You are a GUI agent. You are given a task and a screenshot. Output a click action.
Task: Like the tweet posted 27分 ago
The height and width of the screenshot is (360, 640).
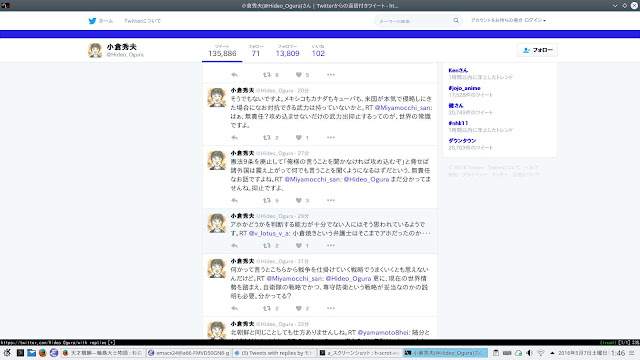(x=299, y=200)
